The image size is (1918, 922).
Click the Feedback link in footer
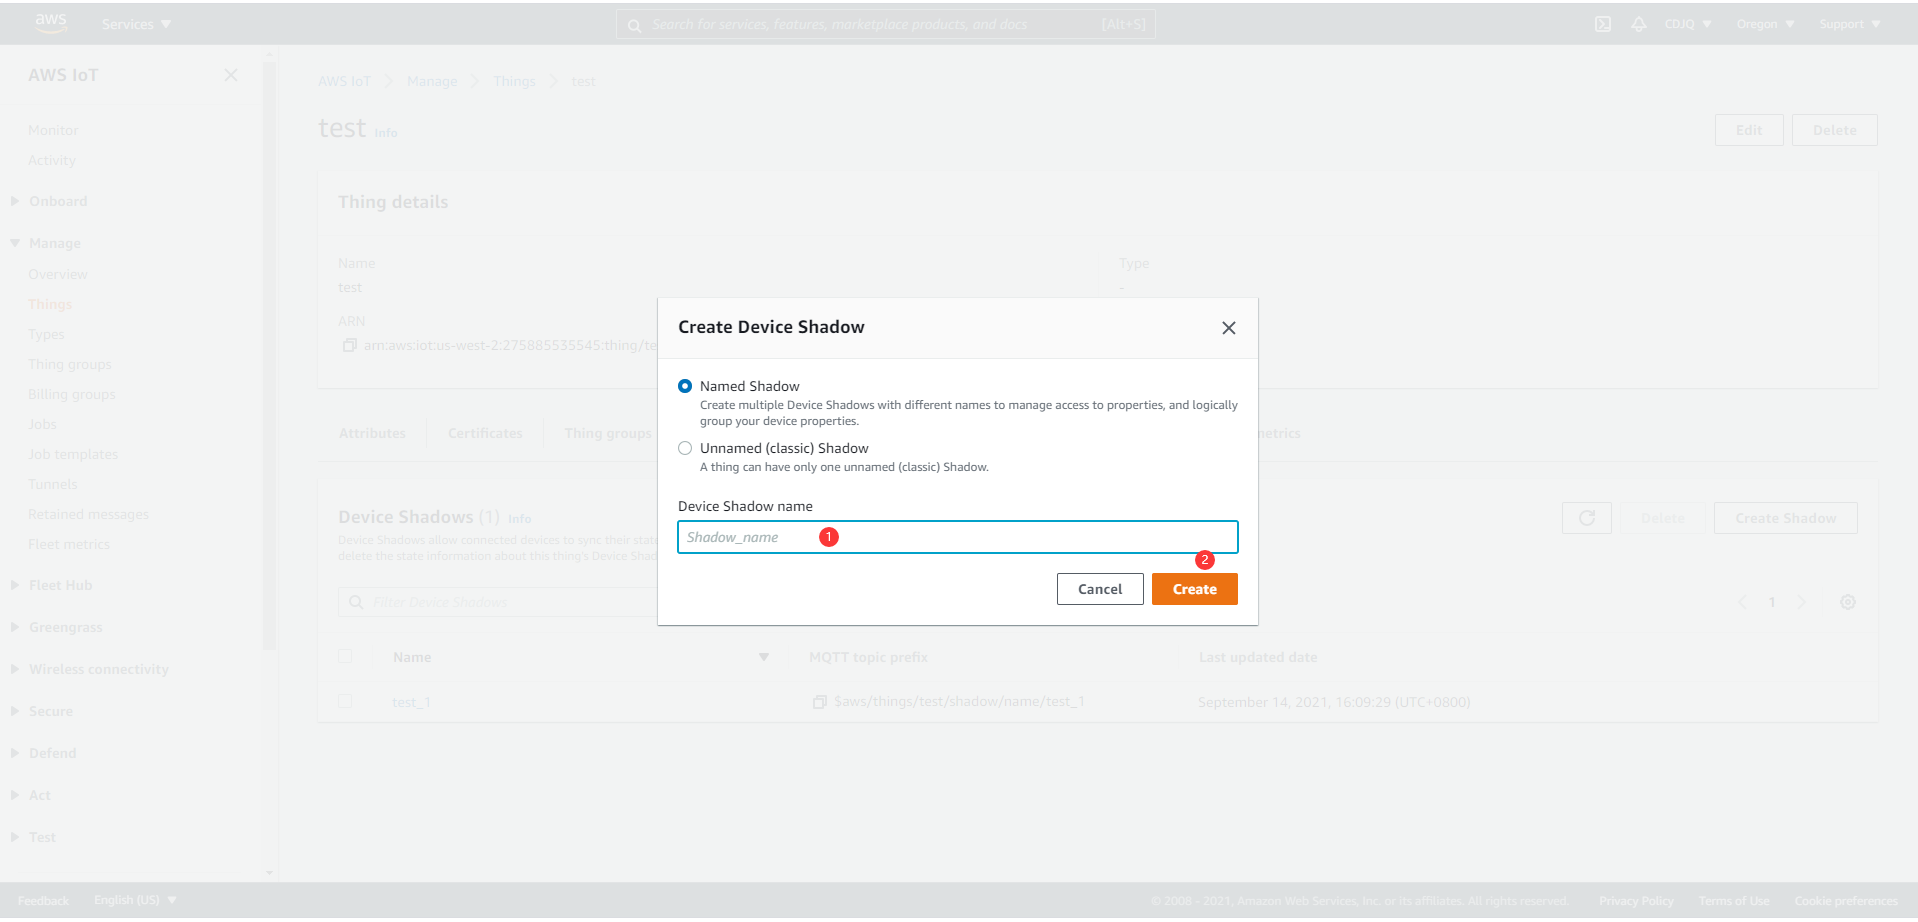point(43,901)
